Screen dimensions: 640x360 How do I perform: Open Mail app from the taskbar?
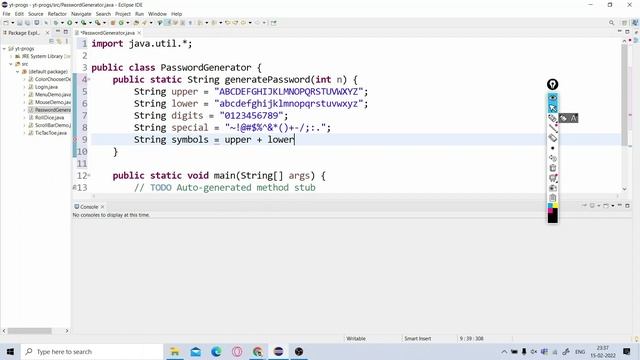(x=196, y=351)
